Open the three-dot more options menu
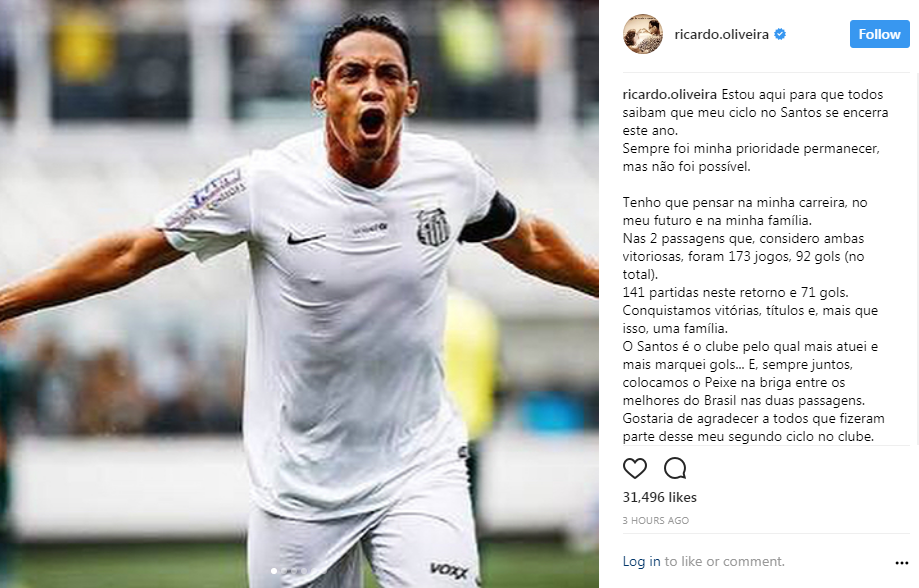 [901, 563]
